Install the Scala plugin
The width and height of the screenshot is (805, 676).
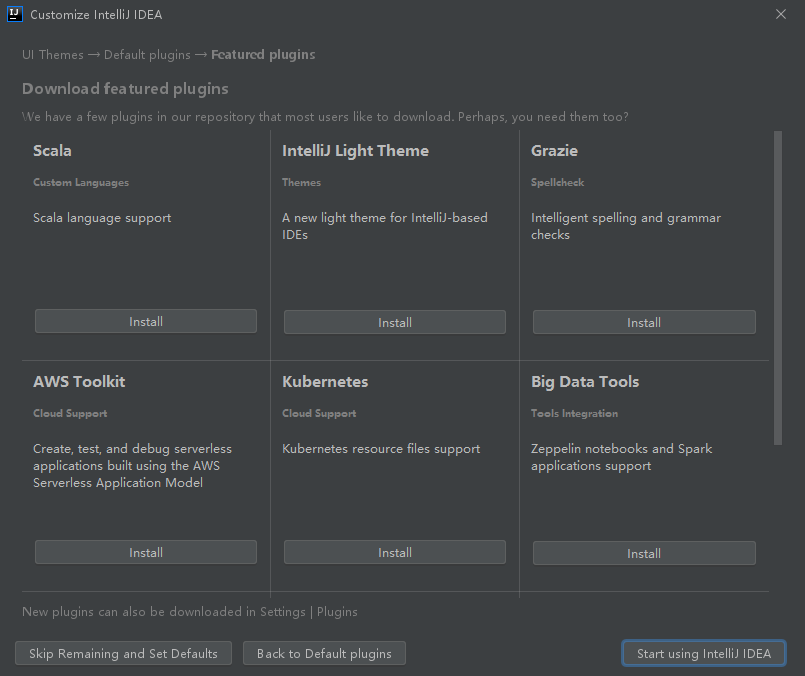pyautogui.click(x=146, y=321)
